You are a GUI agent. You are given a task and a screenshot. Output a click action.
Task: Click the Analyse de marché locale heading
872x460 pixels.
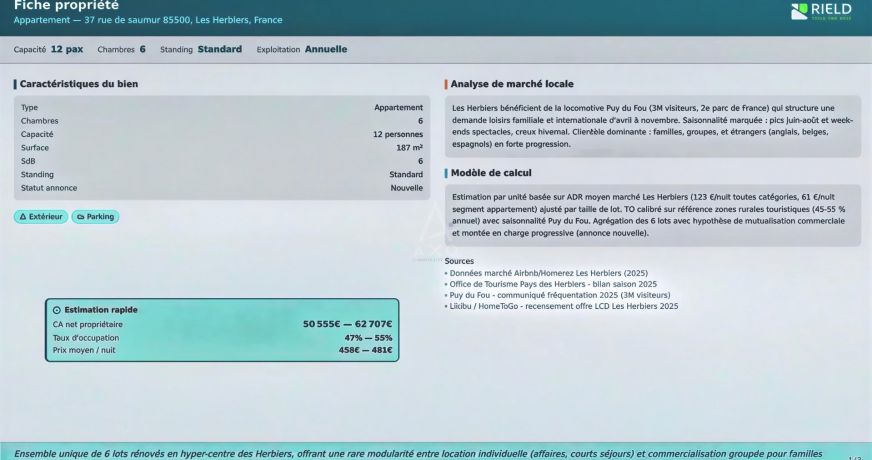point(512,84)
